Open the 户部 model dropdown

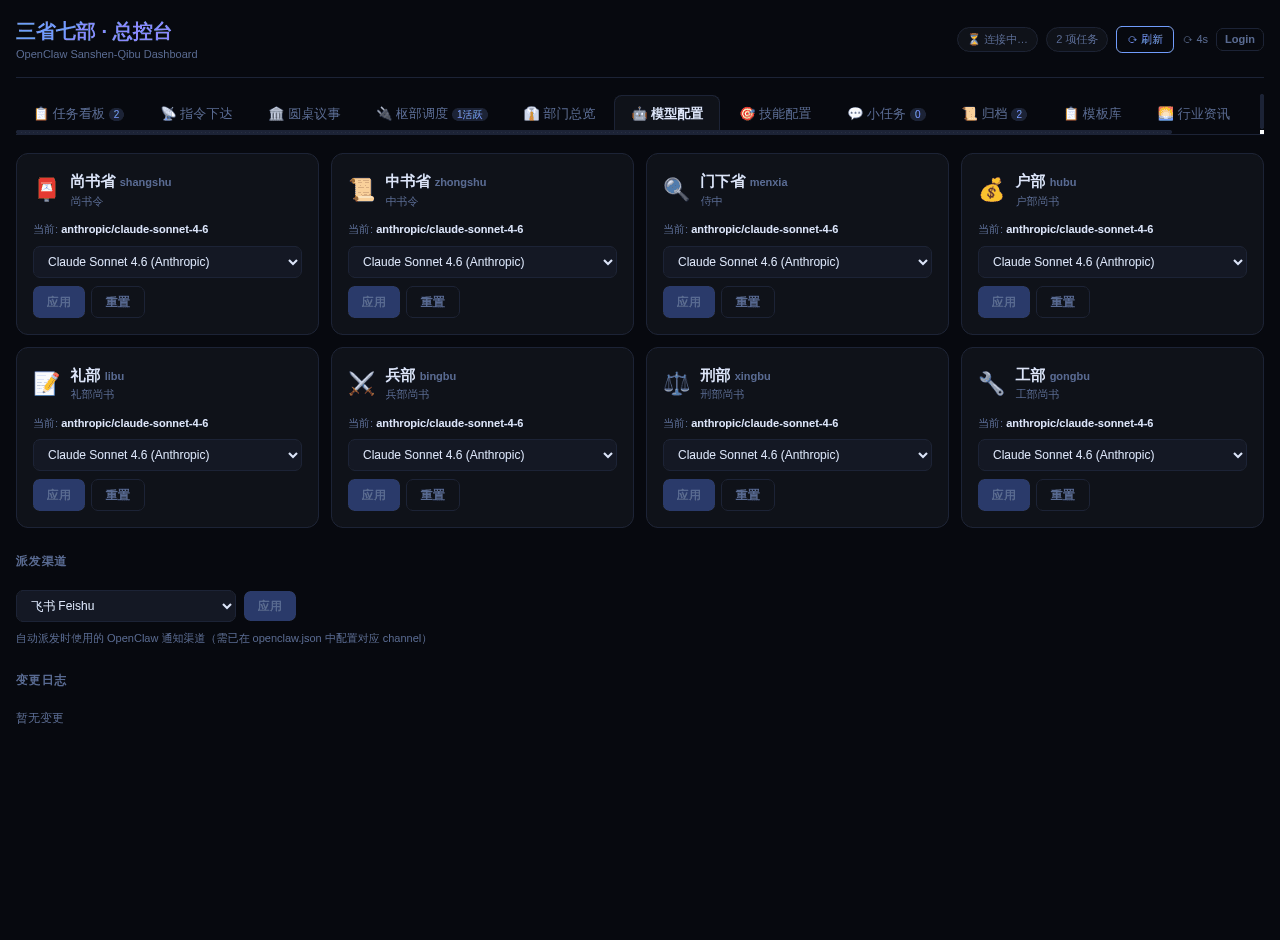tap(1112, 262)
